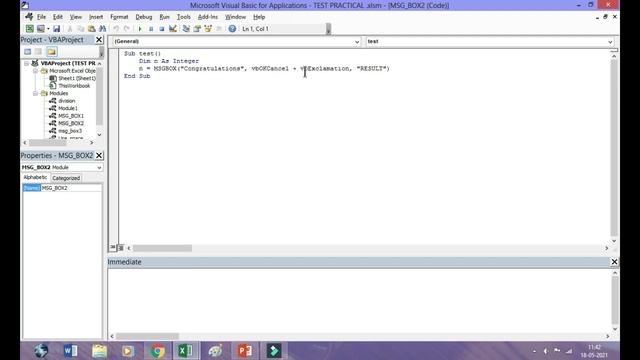640x360 pixels.
Task: Open Properties Window toolbar icon
Action: coord(197,29)
